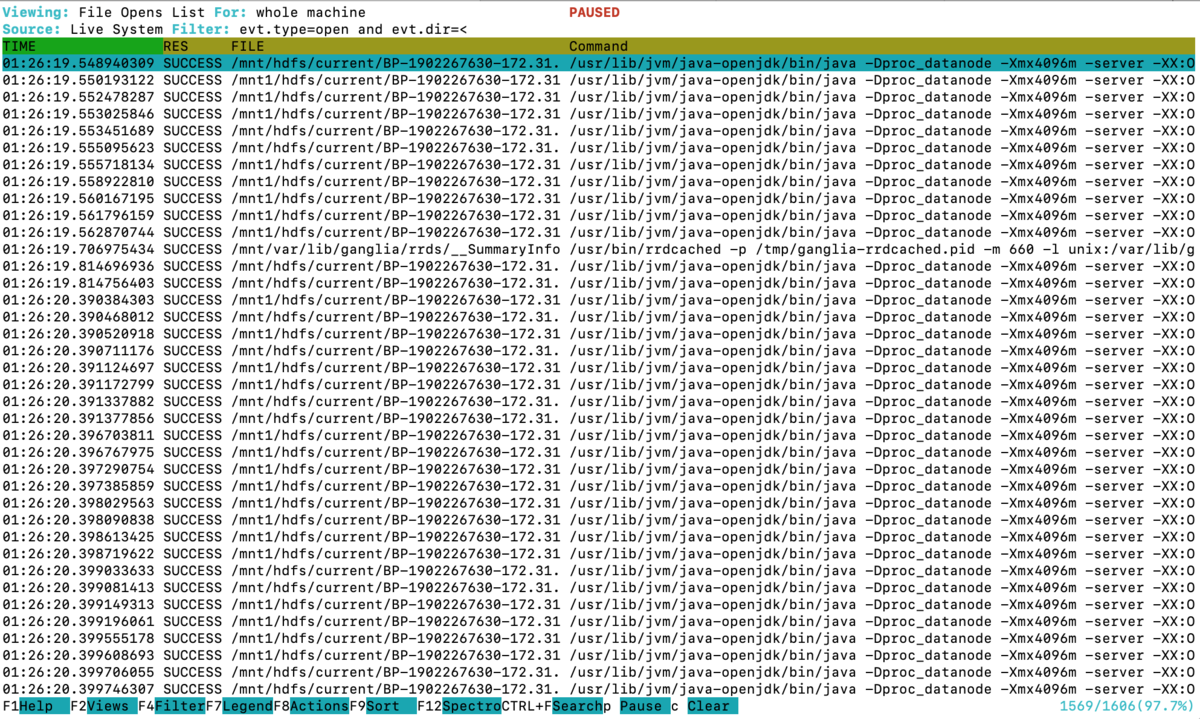Click the /usr/bin/rrdcached command cell
The height and width of the screenshot is (719, 1200).
click(x=882, y=249)
